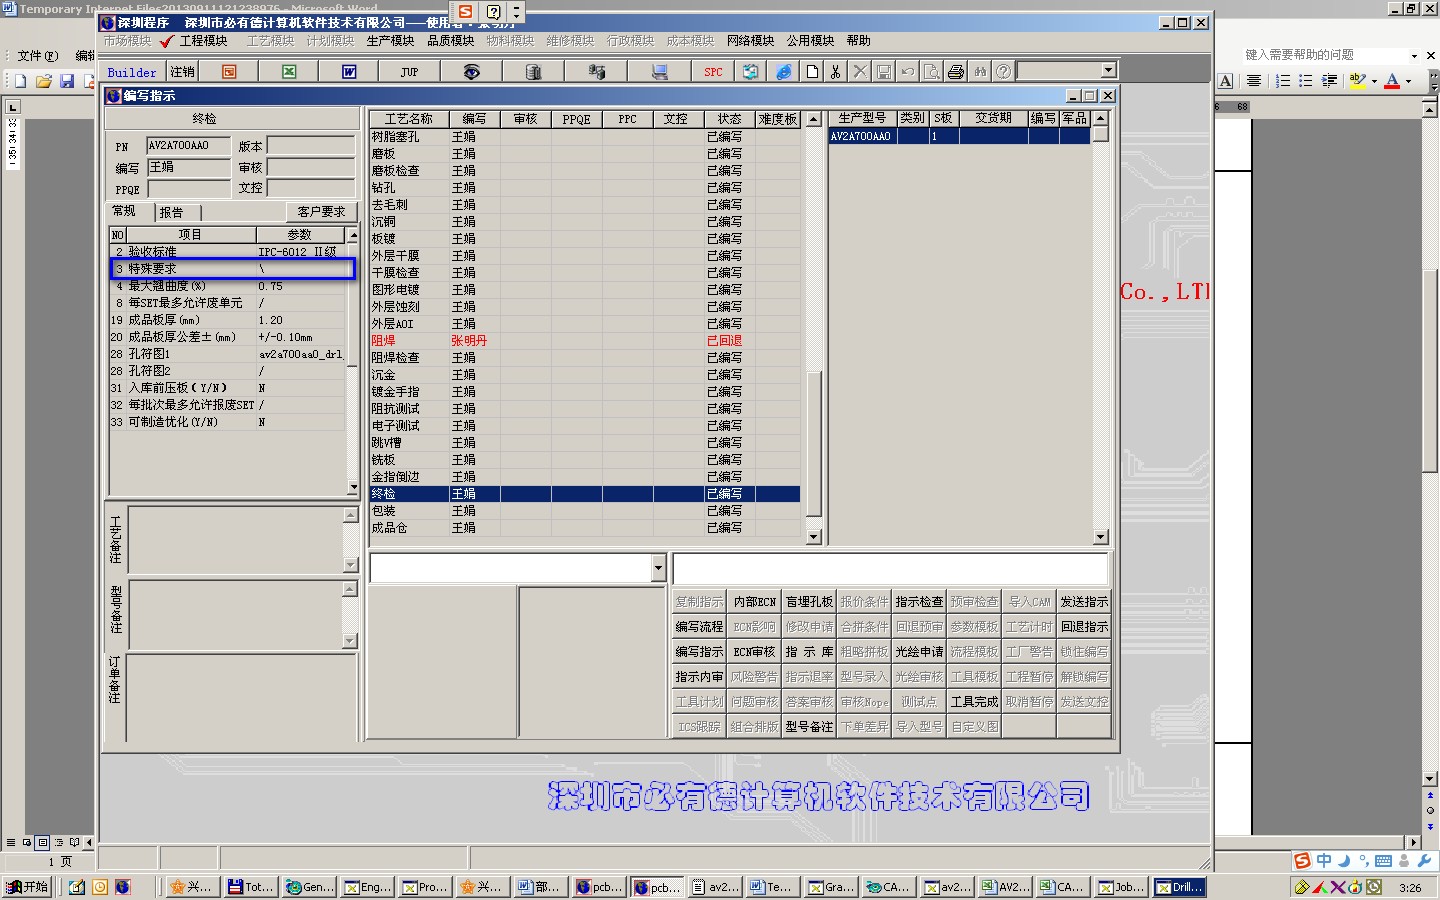Click the Excel icon in the Builder toolbar
Image resolution: width=1440 pixels, height=900 pixels.
(289, 72)
